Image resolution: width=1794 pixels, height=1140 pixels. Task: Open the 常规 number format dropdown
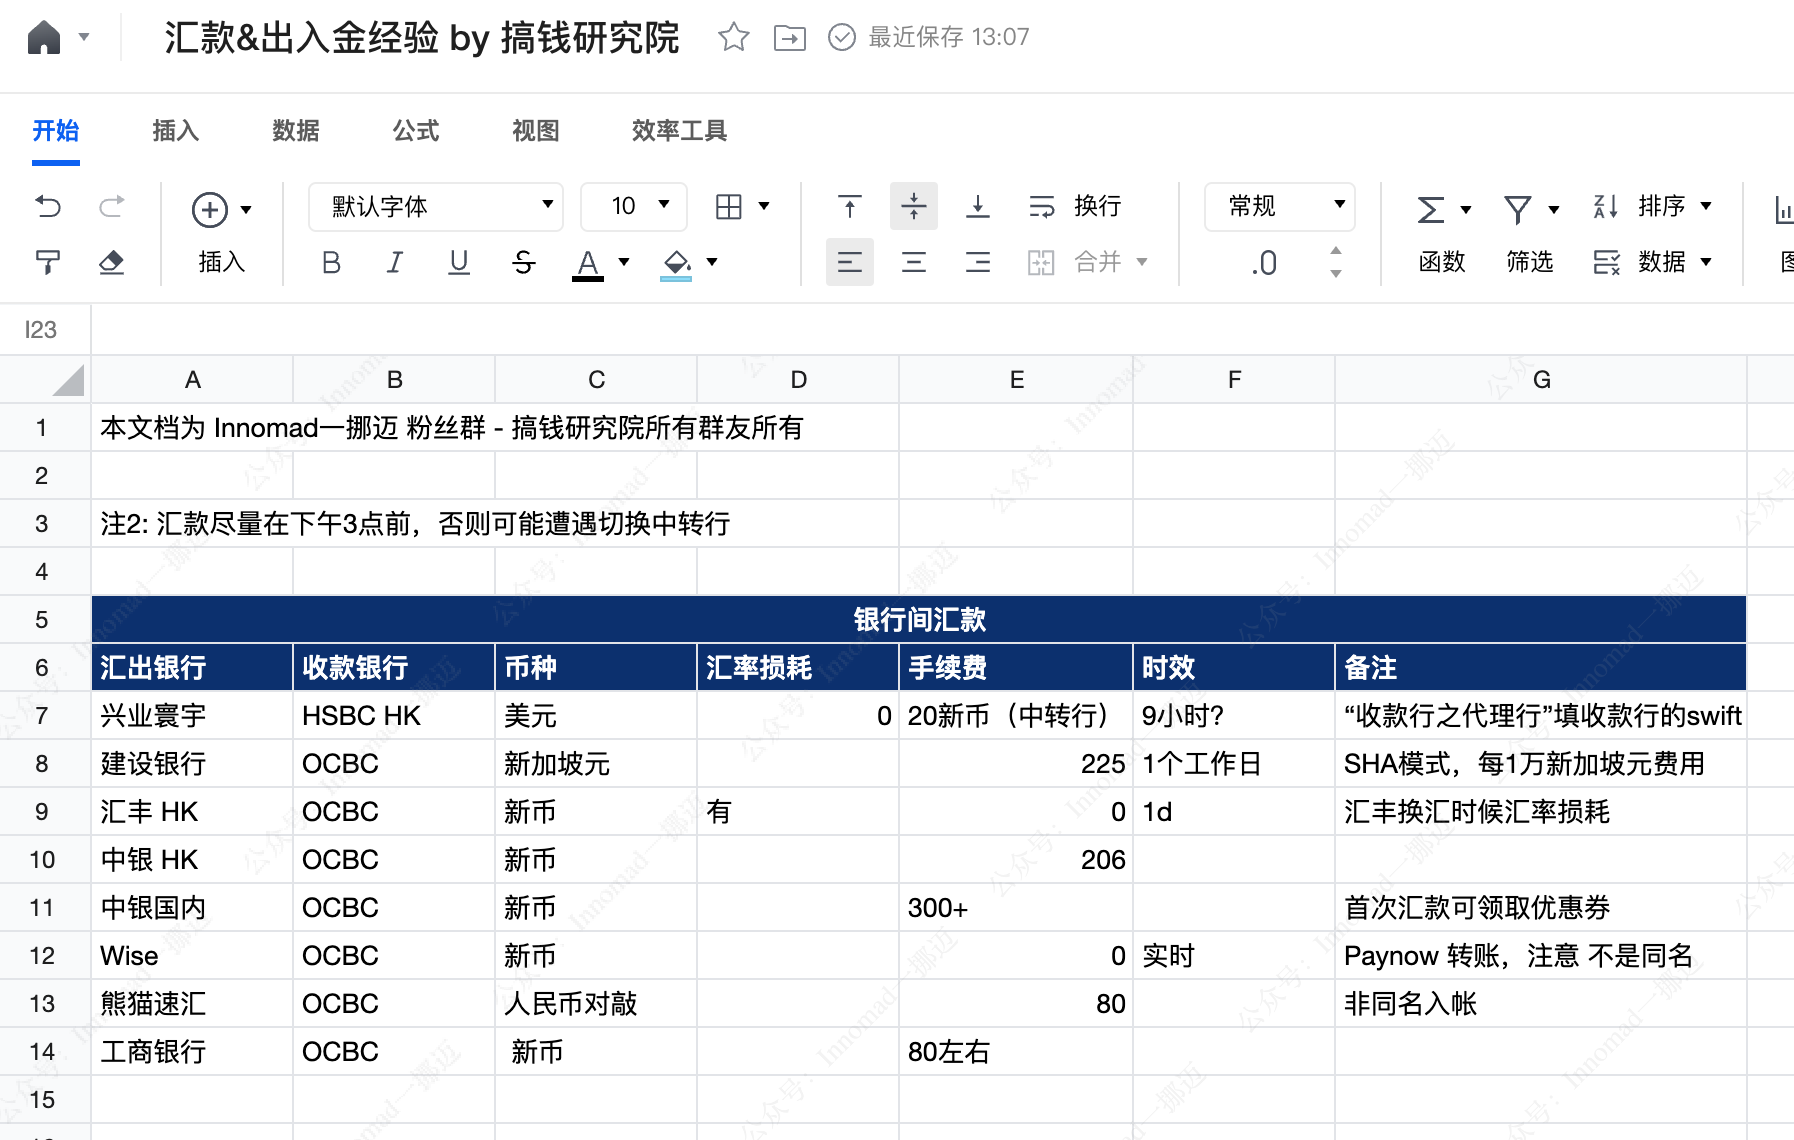pyautogui.click(x=1280, y=207)
